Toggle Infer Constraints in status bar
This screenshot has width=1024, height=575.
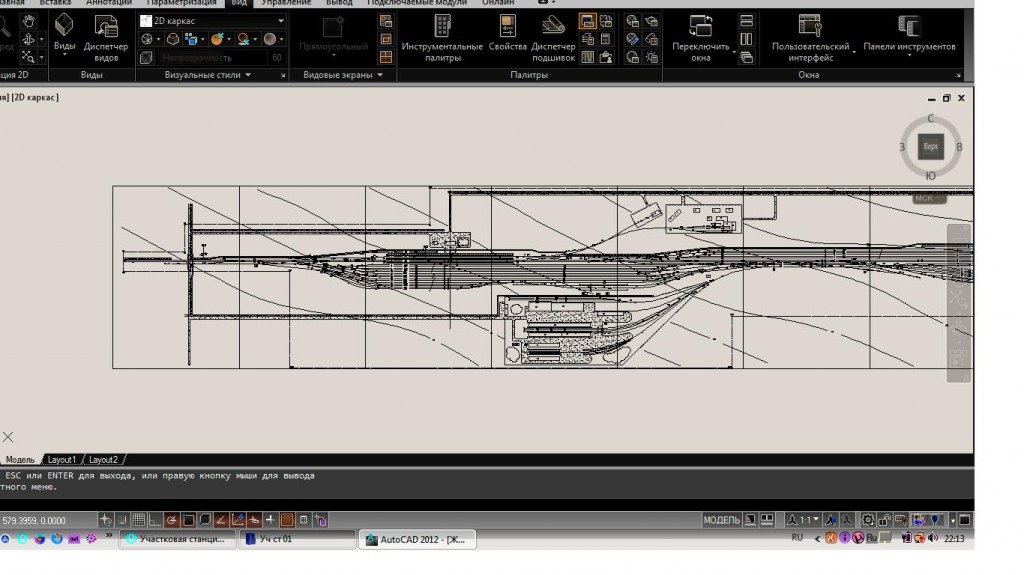coord(105,520)
